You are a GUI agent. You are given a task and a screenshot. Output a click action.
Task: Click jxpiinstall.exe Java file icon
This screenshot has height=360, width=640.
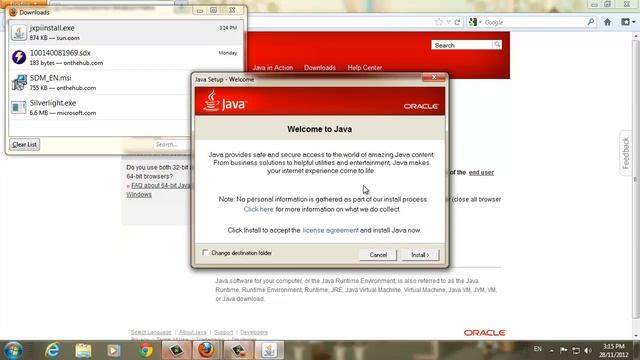[x=19, y=33]
